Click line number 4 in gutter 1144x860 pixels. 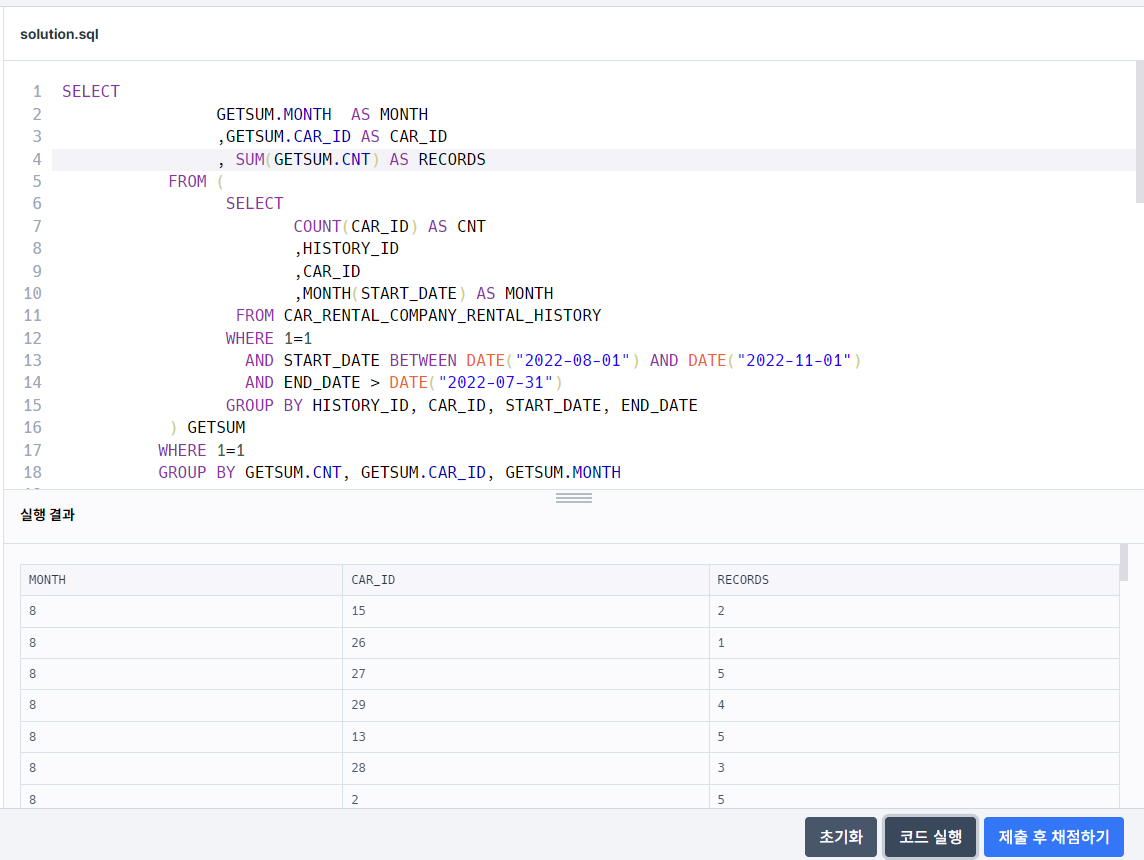[x=36, y=159]
